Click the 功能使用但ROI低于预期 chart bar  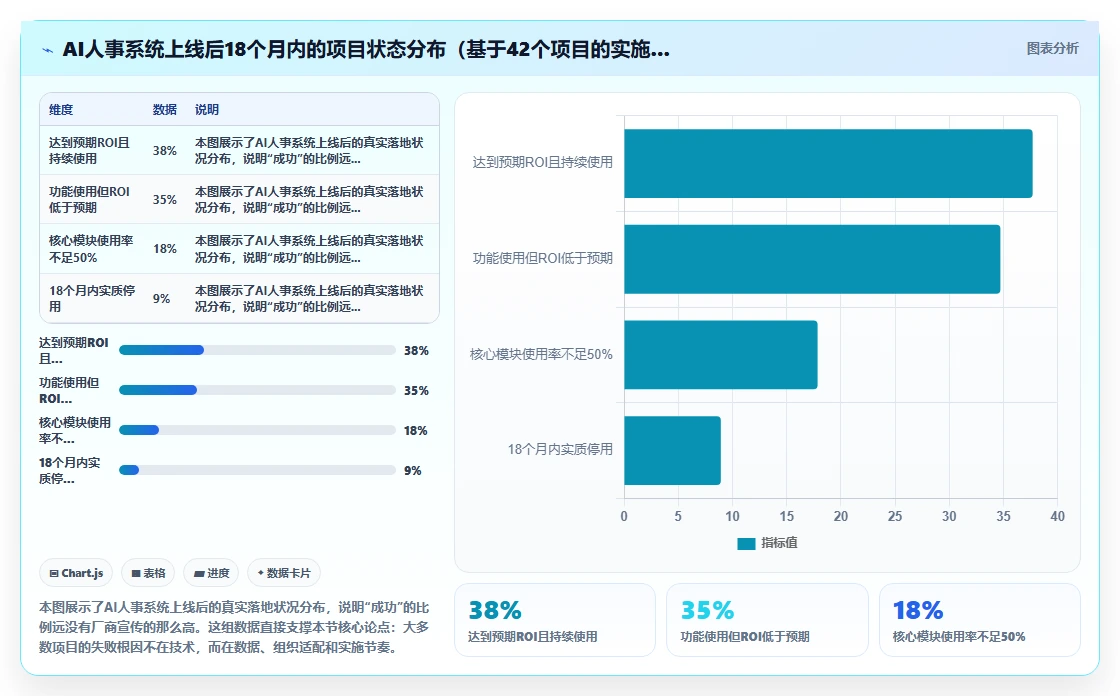pos(812,259)
